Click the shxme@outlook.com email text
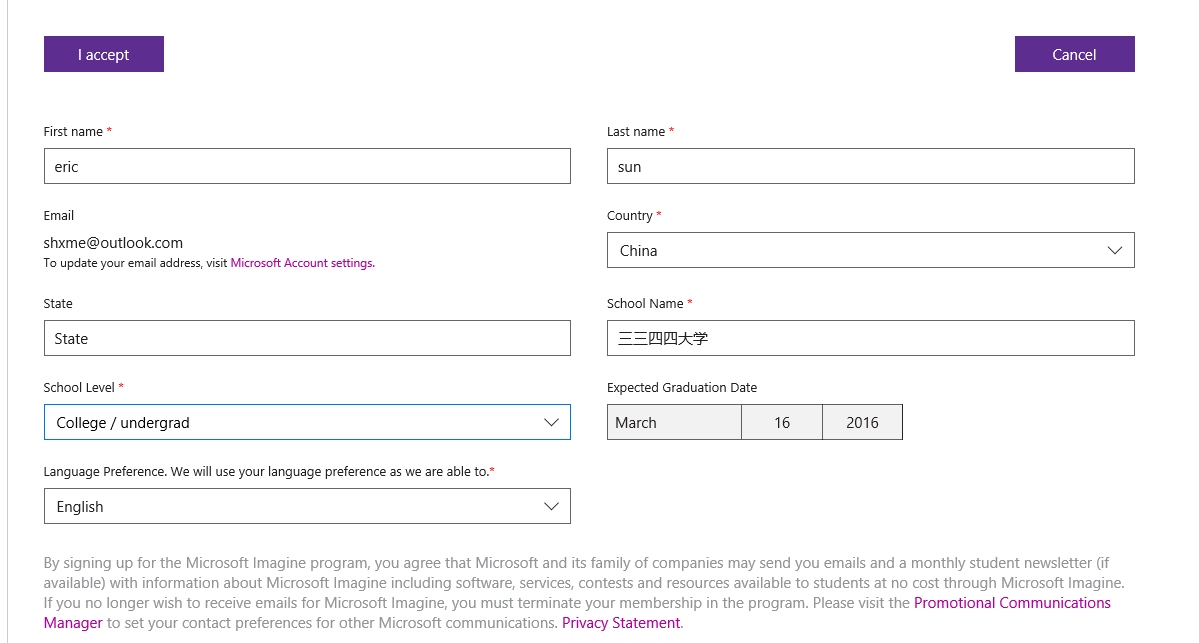Viewport: 1199px width, 643px height. (113, 243)
